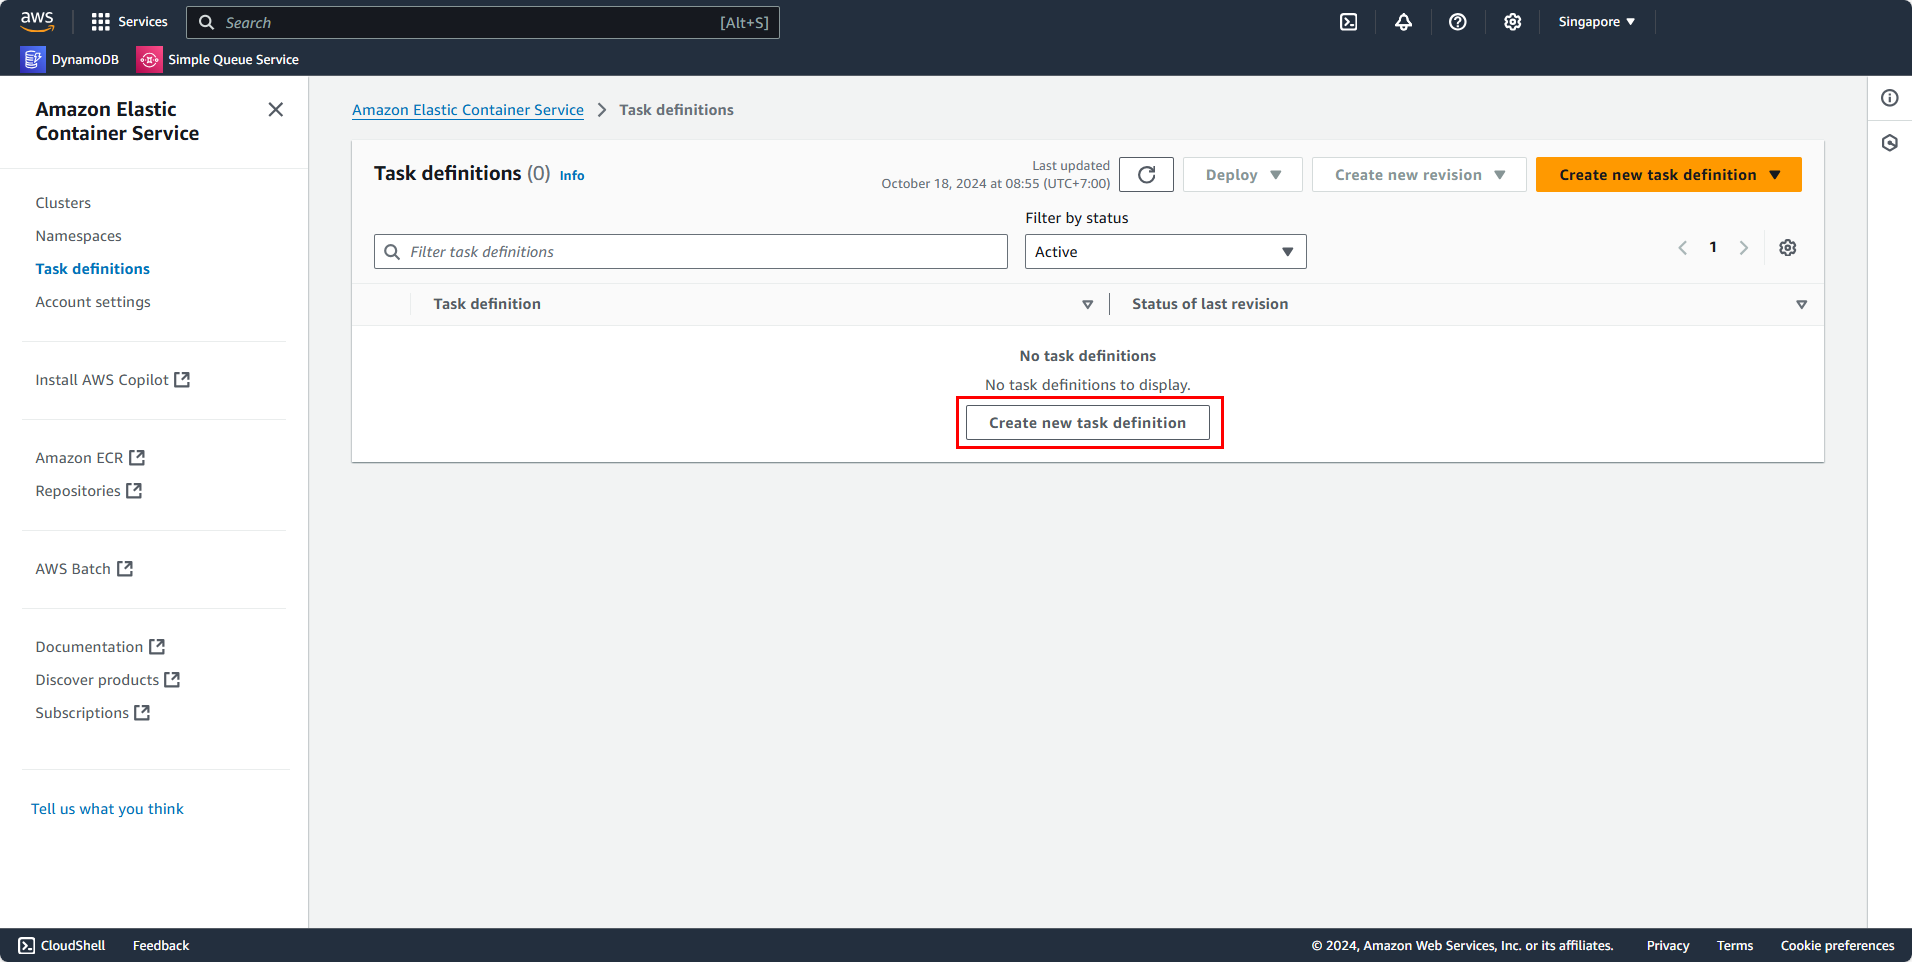The image size is (1912, 962).
Task: Open Cookie preferences in footer
Action: point(1837,946)
